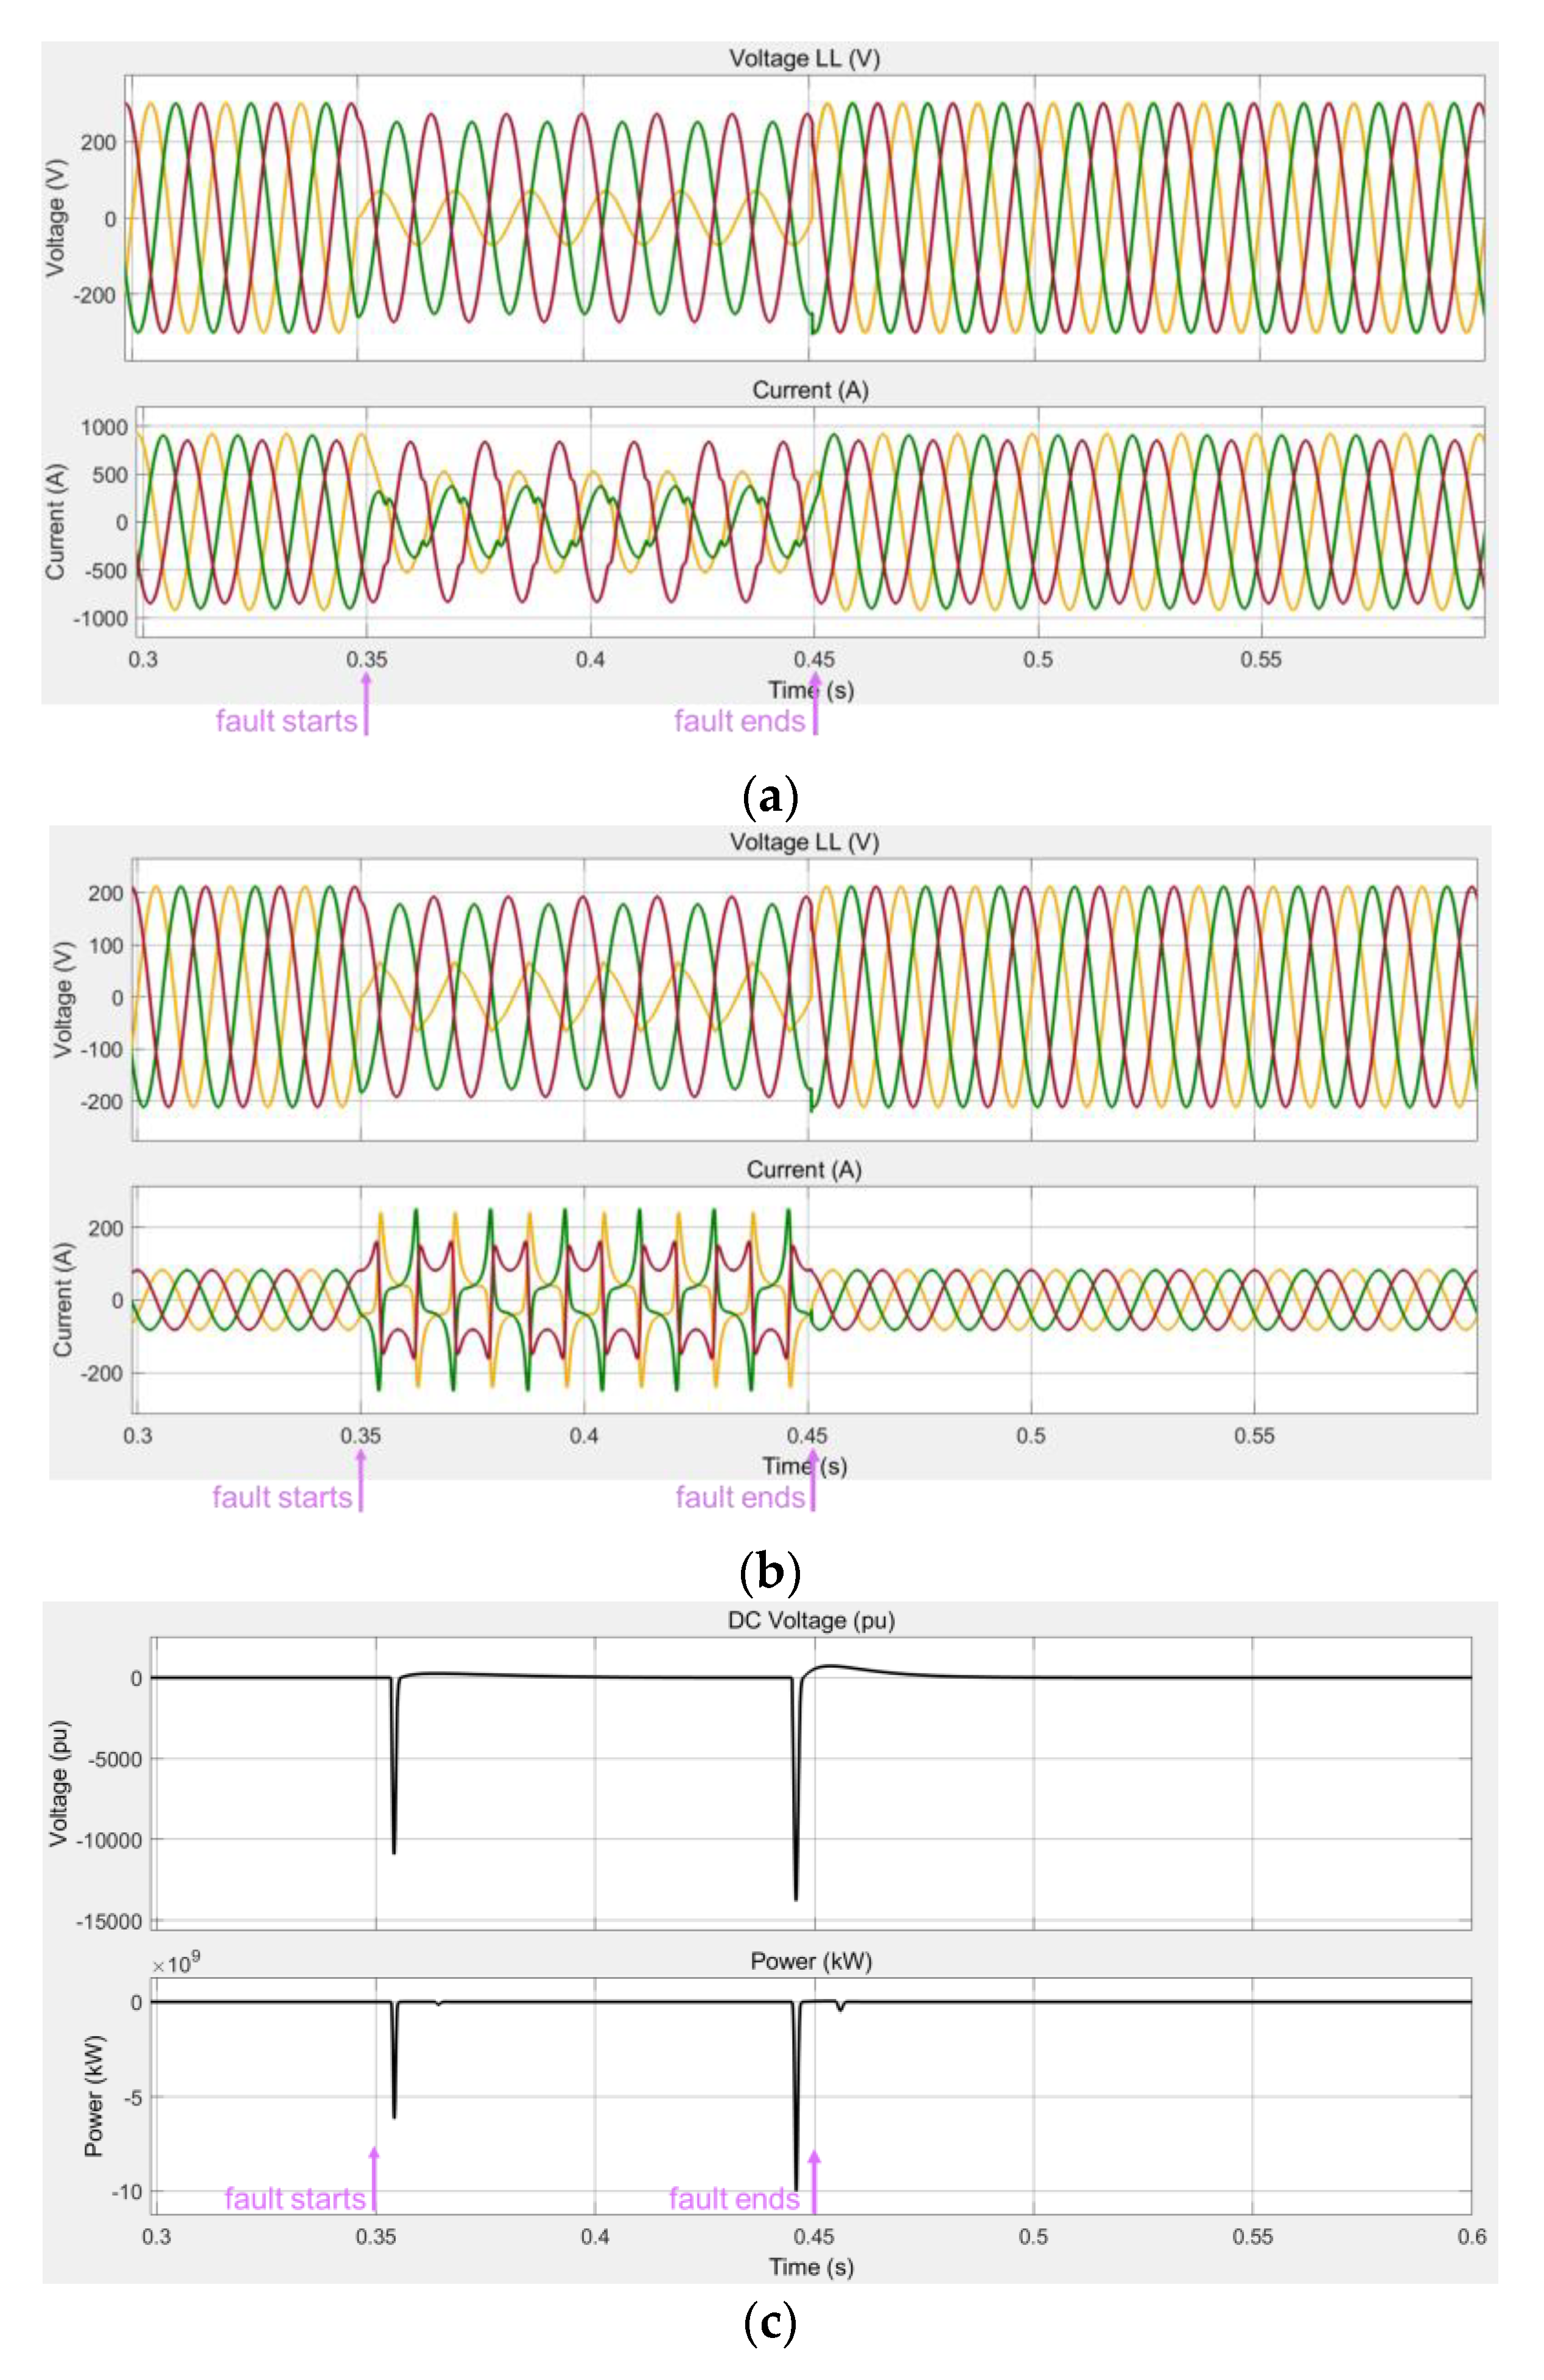The width and height of the screenshot is (1544, 2380).
Task: Select the 'fault ends' label under panel (b)
Action: coord(740,1497)
